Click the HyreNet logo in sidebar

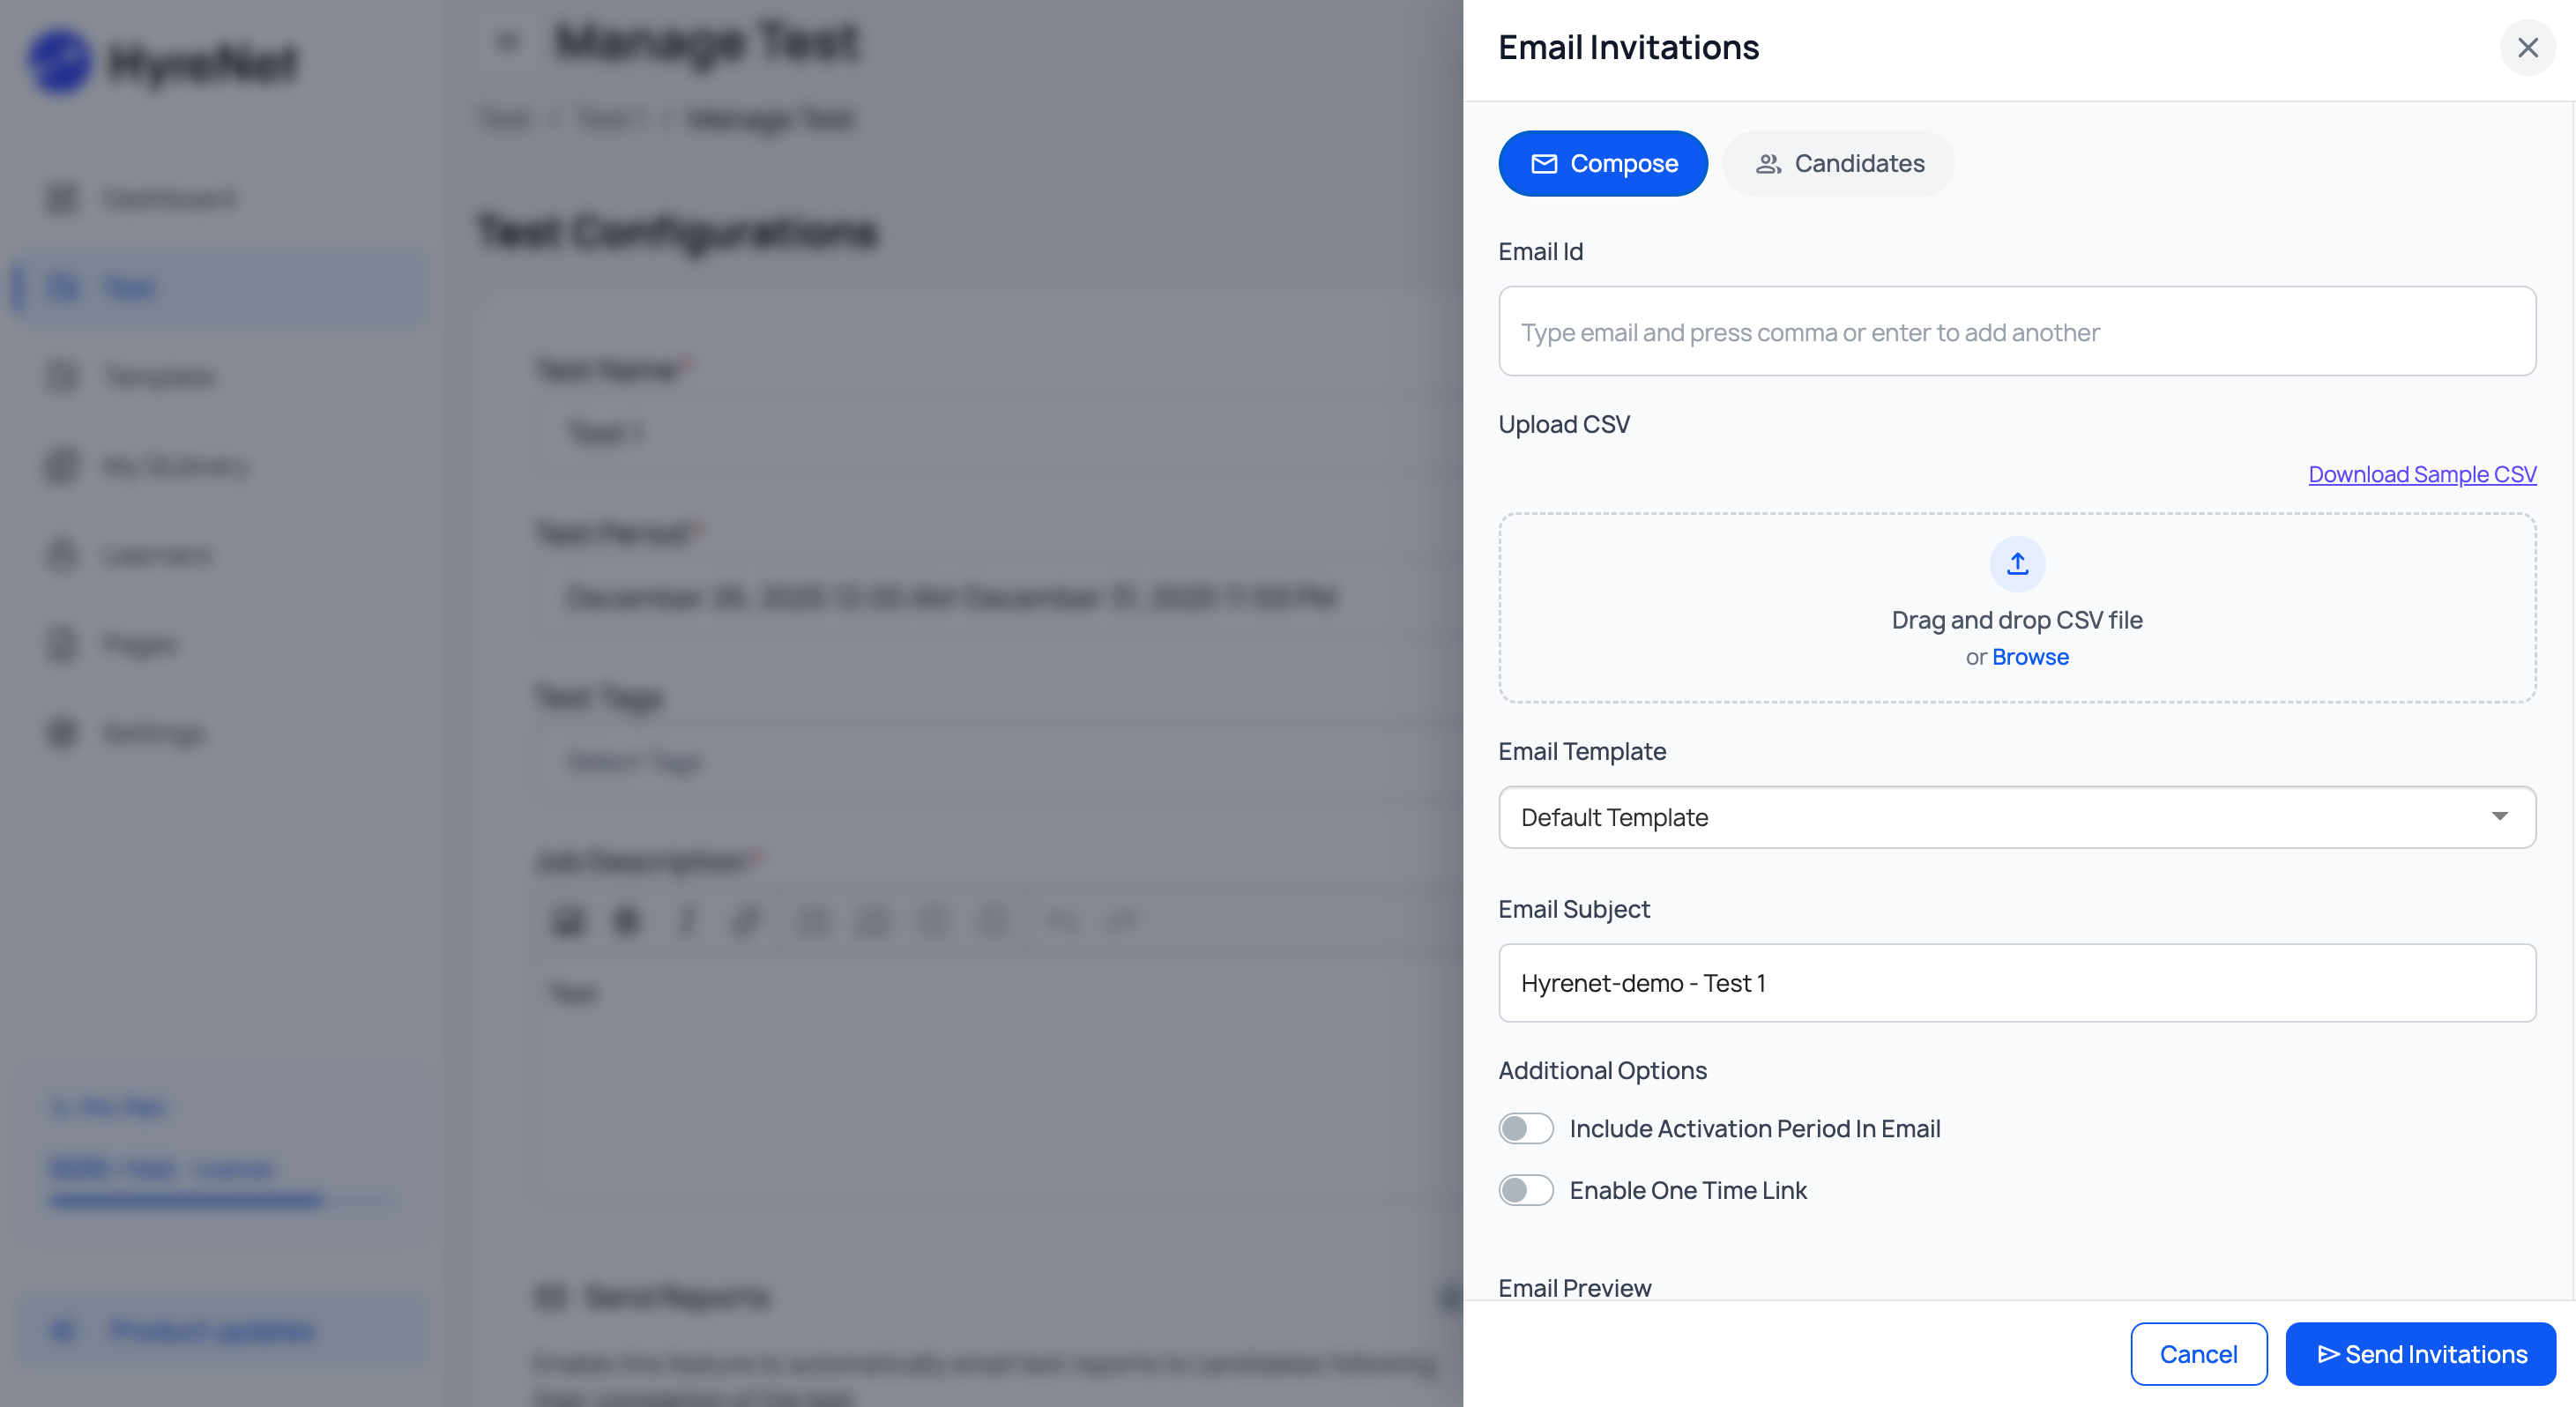point(163,62)
